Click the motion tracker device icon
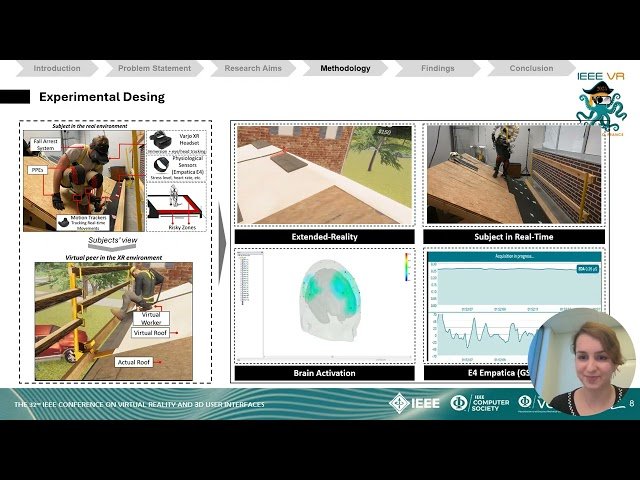This screenshot has height=480, width=640. (x=63, y=223)
